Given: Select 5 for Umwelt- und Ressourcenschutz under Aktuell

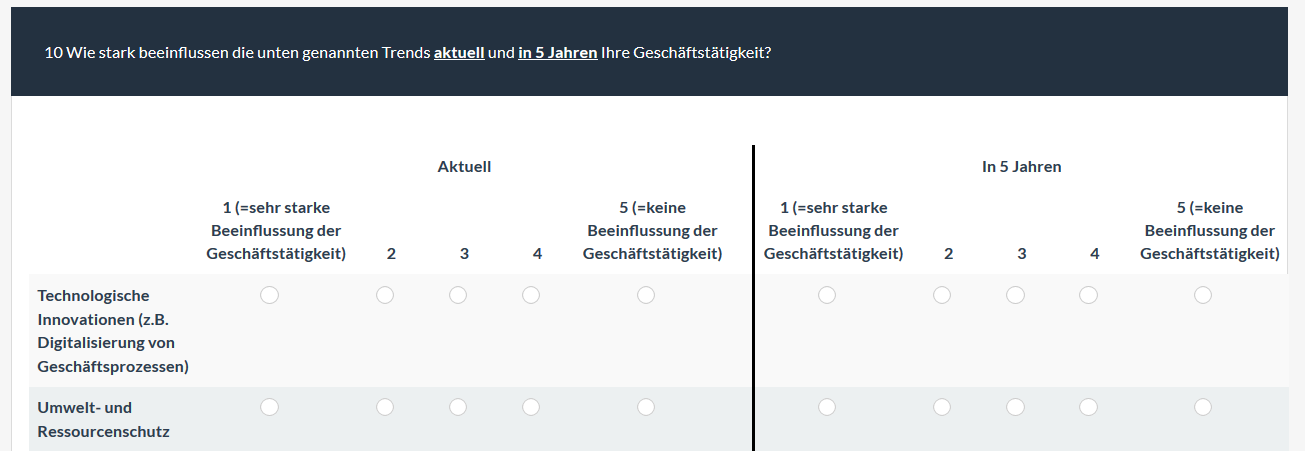Looking at the screenshot, I should pos(646,407).
